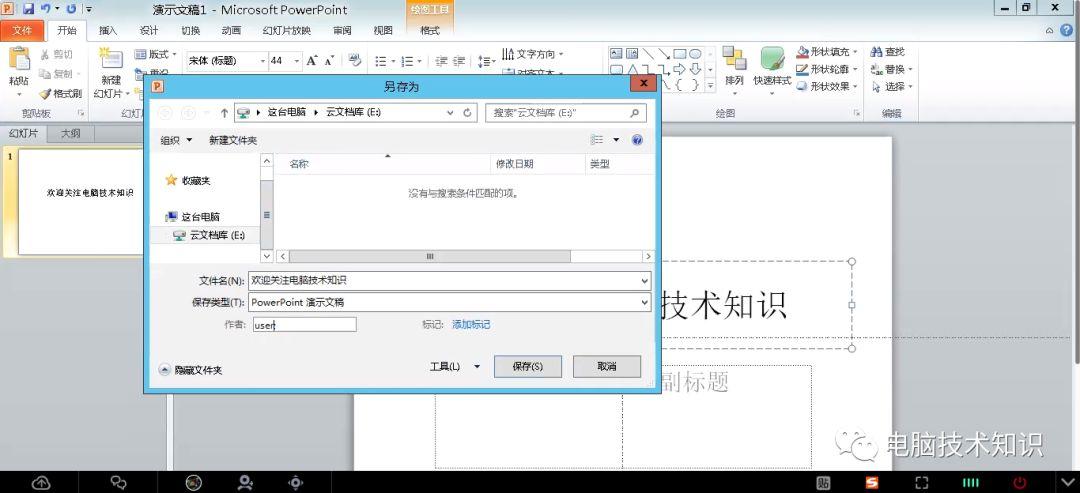Click the Paste (粘贴) clipboard icon
Image resolution: width=1080 pixels, height=493 pixels.
click(19, 59)
